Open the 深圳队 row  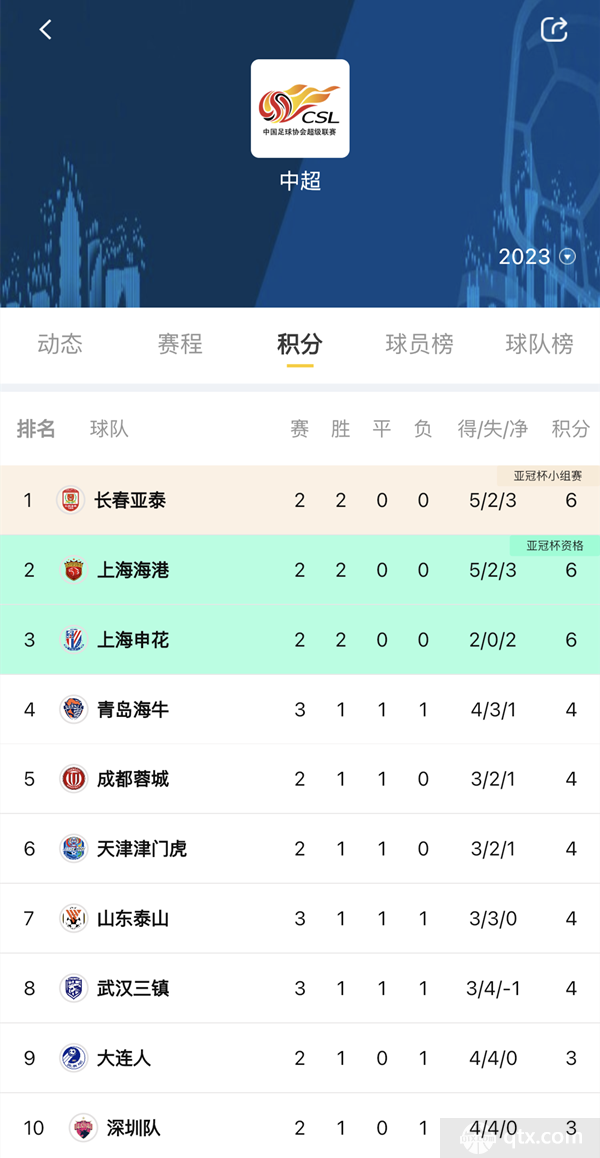point(300,1128)
